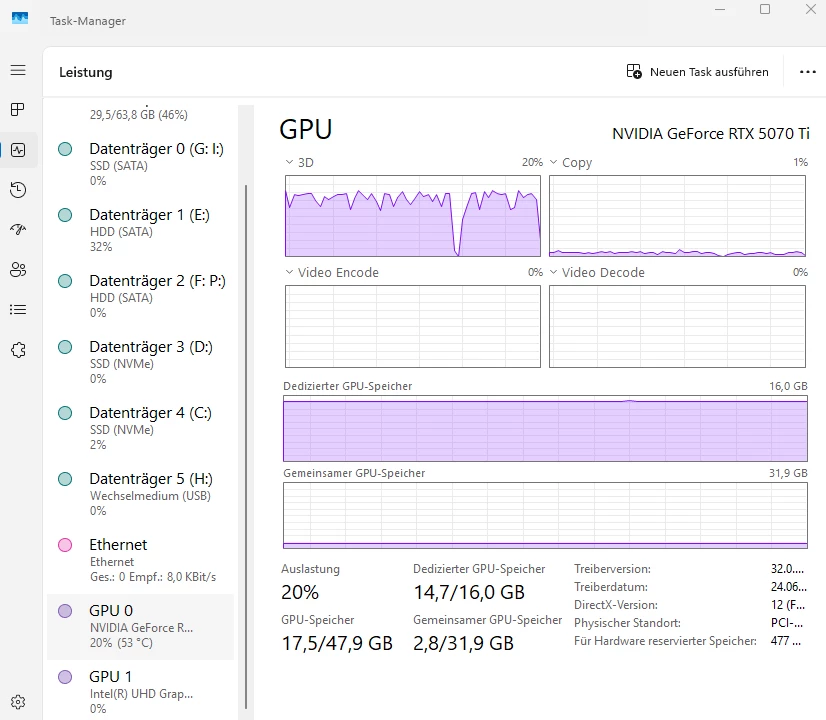
Task: Open the Services puzzle icon
Action: click(x=18, y=350)
